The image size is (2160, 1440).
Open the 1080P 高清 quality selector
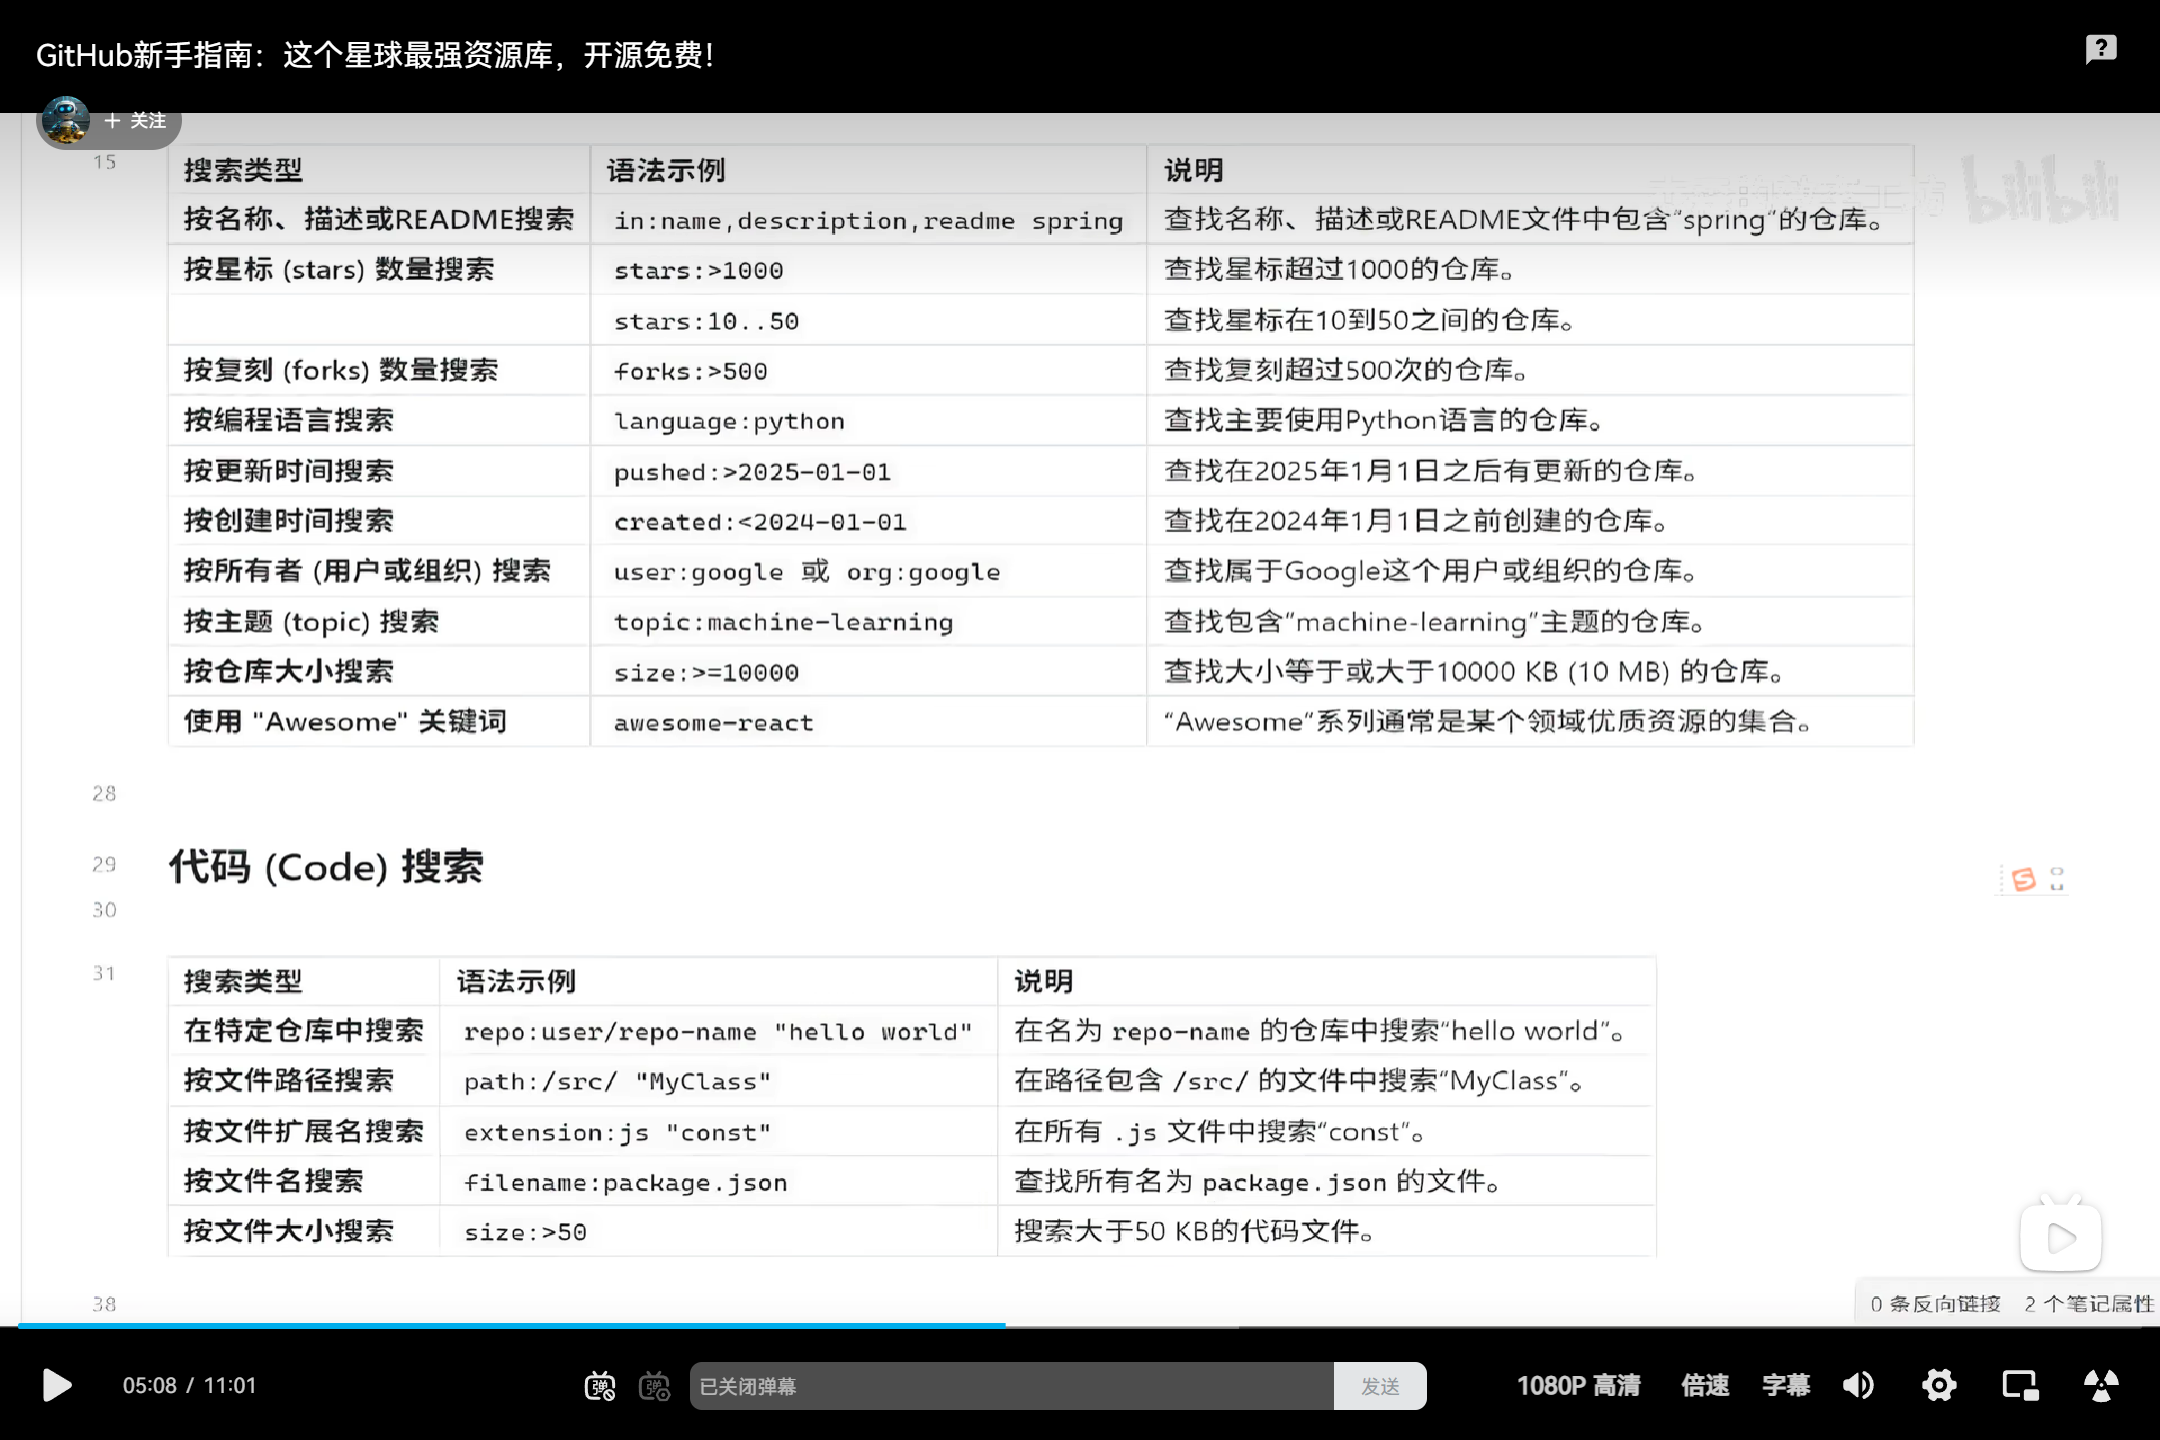(1578, 1385)
